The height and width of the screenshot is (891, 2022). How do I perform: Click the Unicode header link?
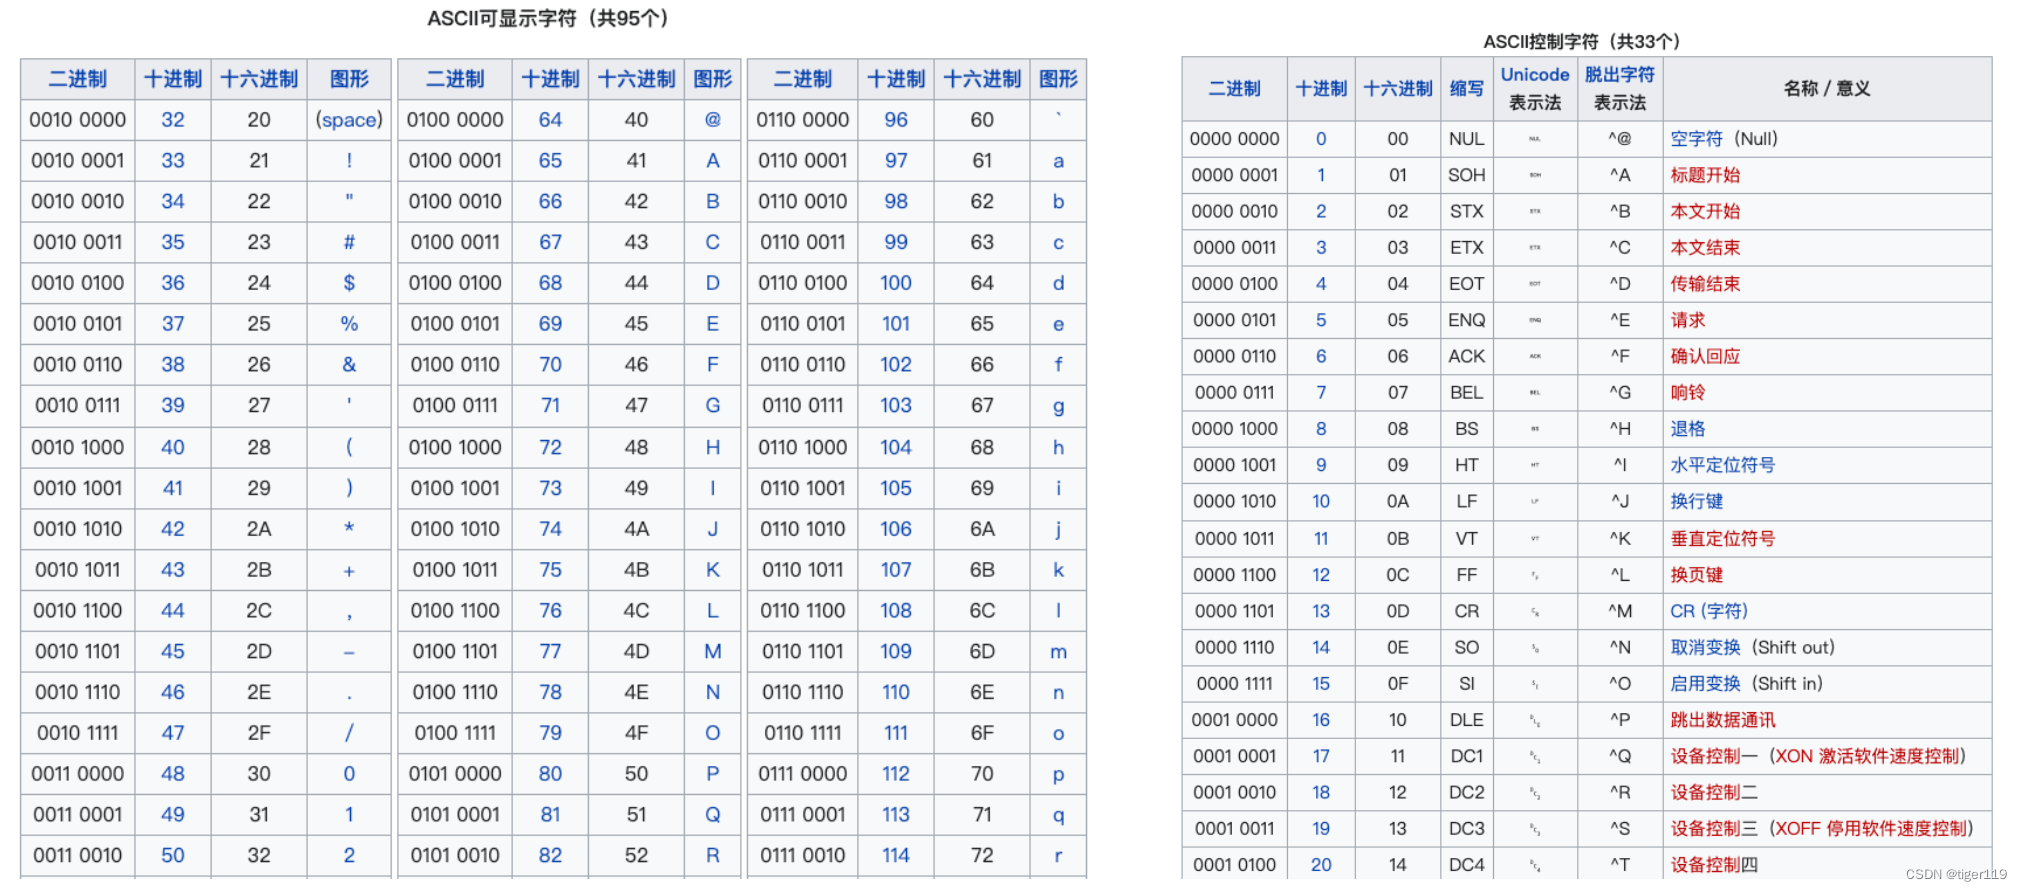[x=1535, y=75]
